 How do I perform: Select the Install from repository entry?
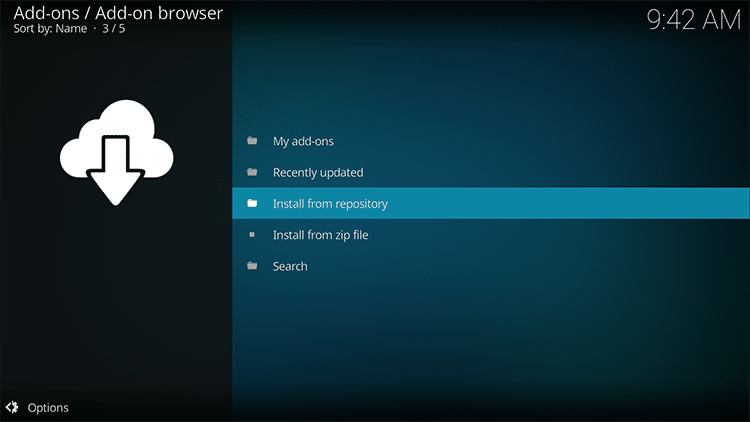pos(330,204)
